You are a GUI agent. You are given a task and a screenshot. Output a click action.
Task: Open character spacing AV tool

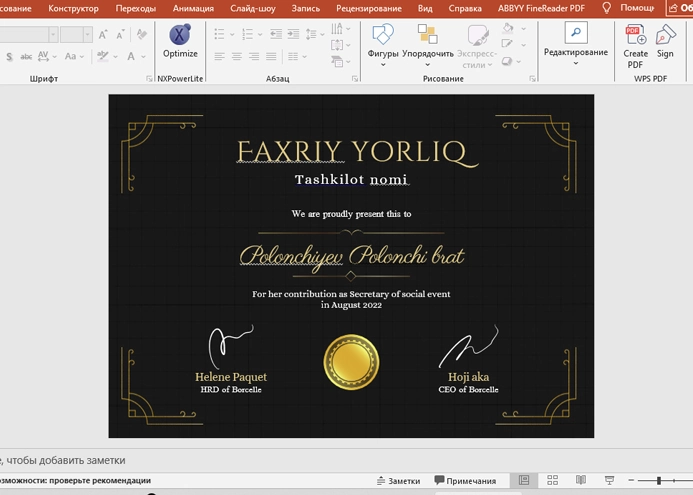click(x=43, y=56)
